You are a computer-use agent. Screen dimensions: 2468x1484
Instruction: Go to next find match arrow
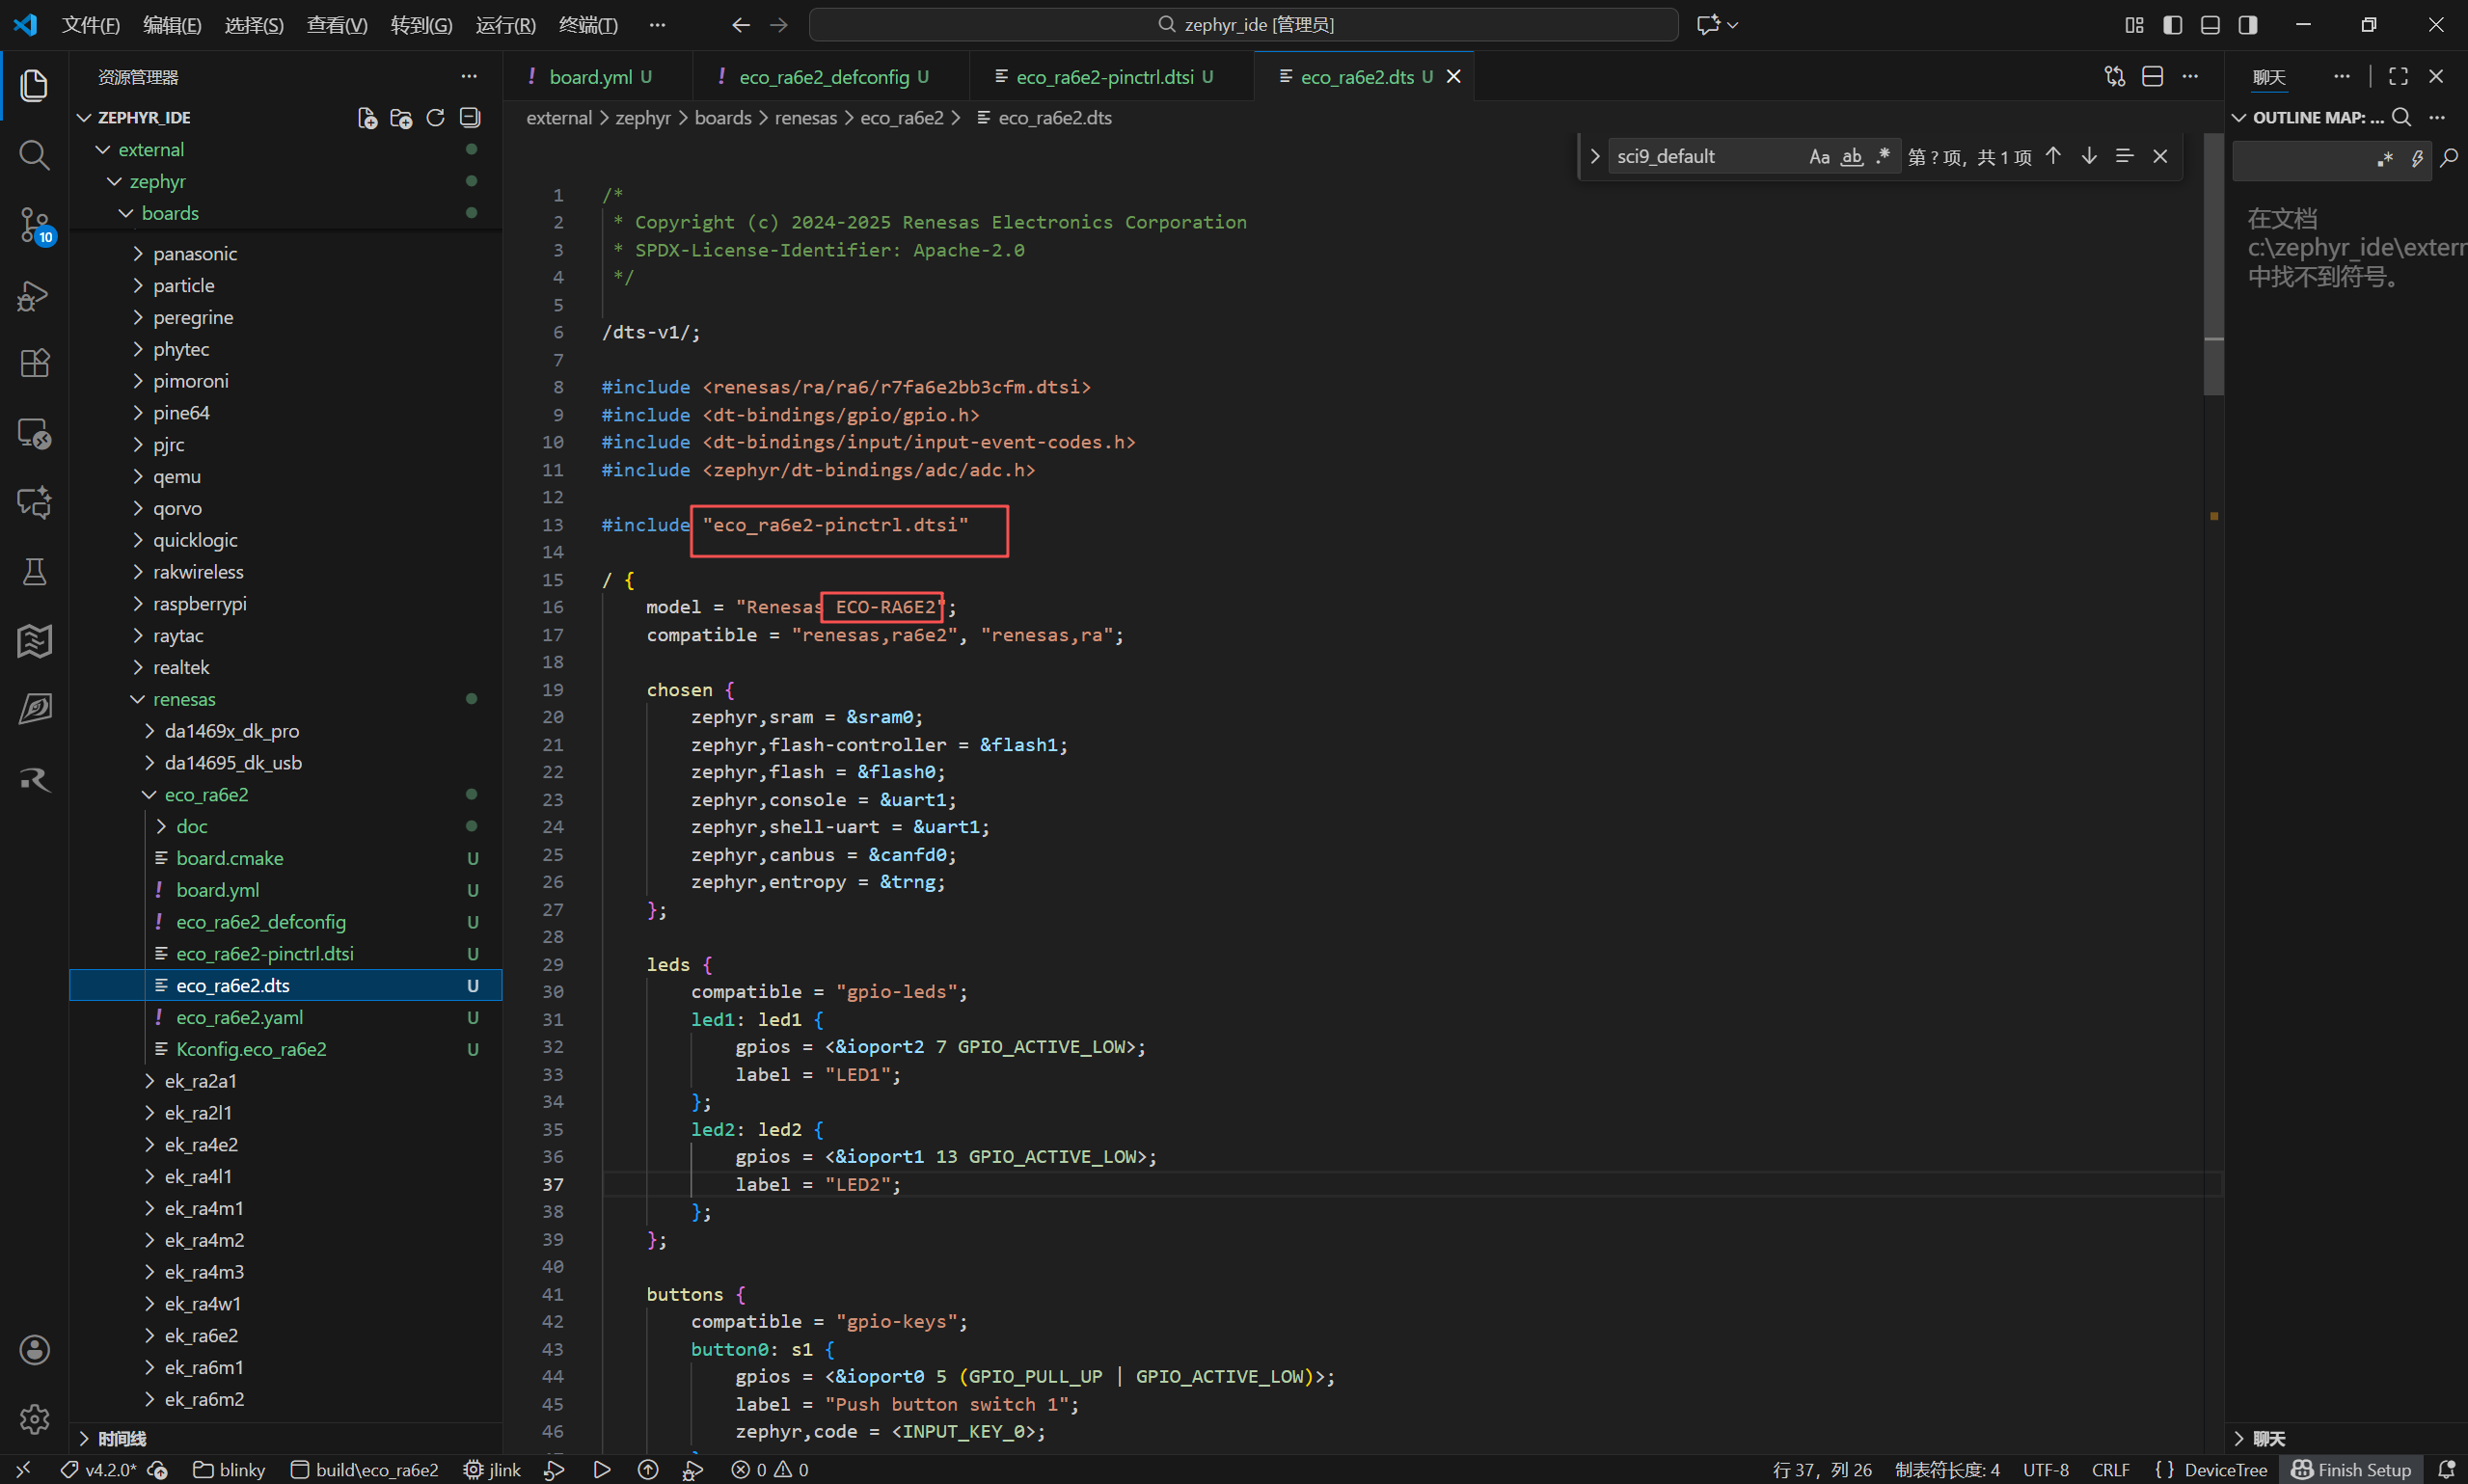point(2089,156)
